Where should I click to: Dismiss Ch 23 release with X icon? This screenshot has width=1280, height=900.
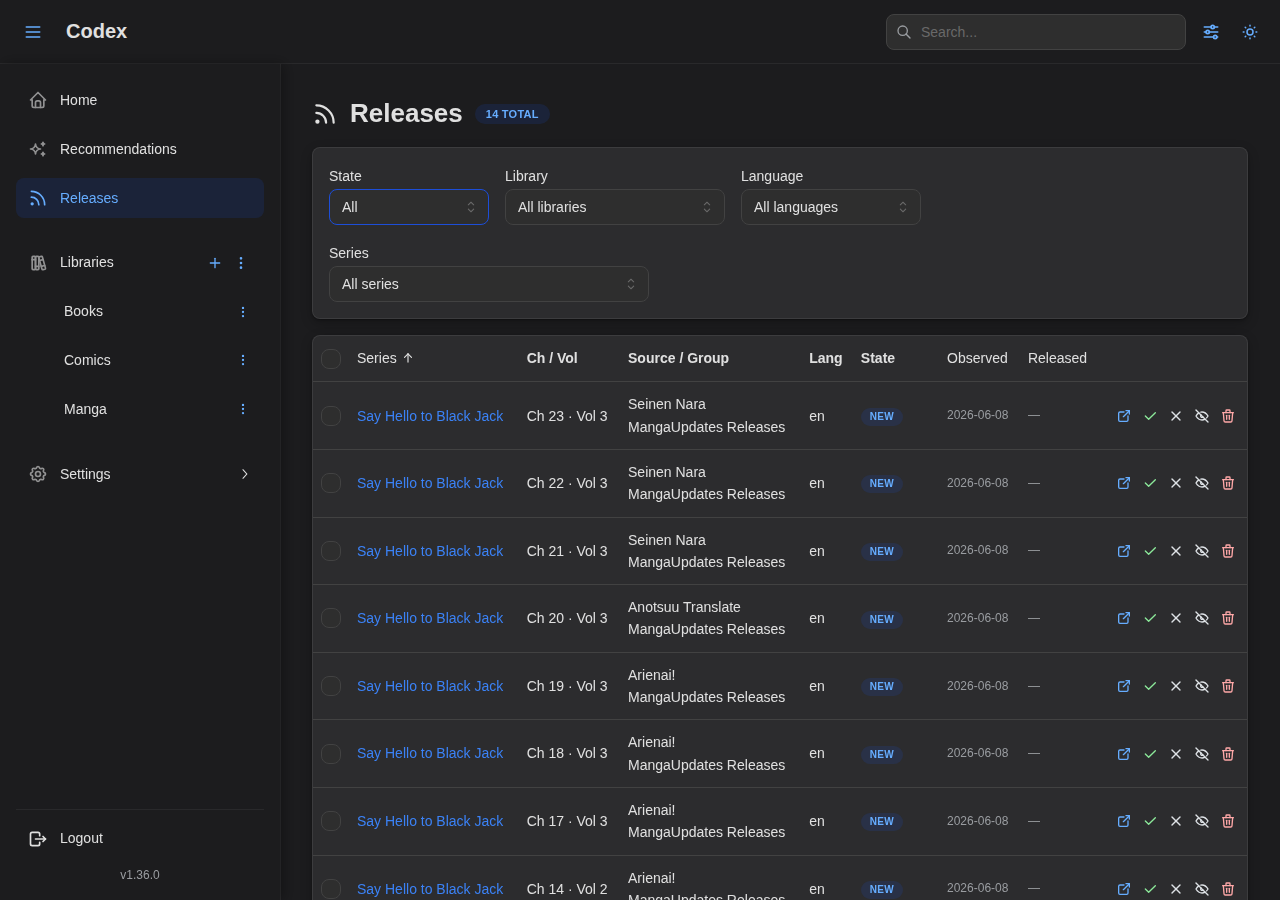1176,416
